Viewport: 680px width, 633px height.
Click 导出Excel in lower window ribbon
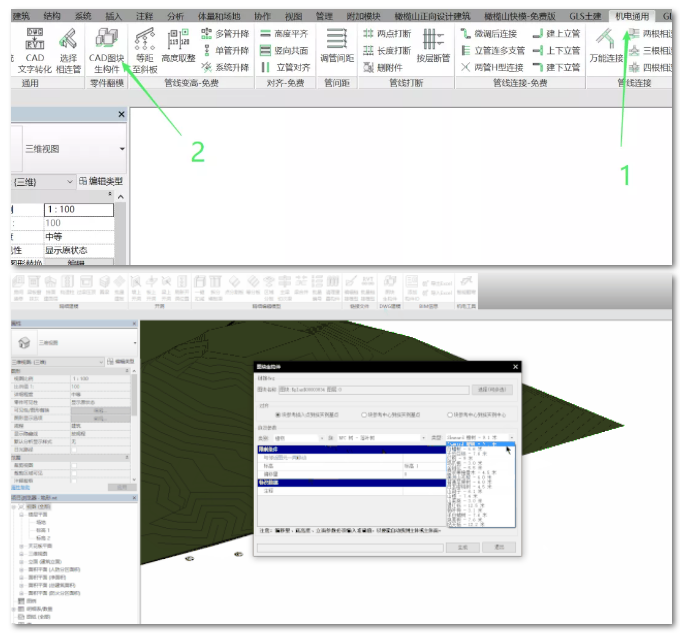coord(437,283)
